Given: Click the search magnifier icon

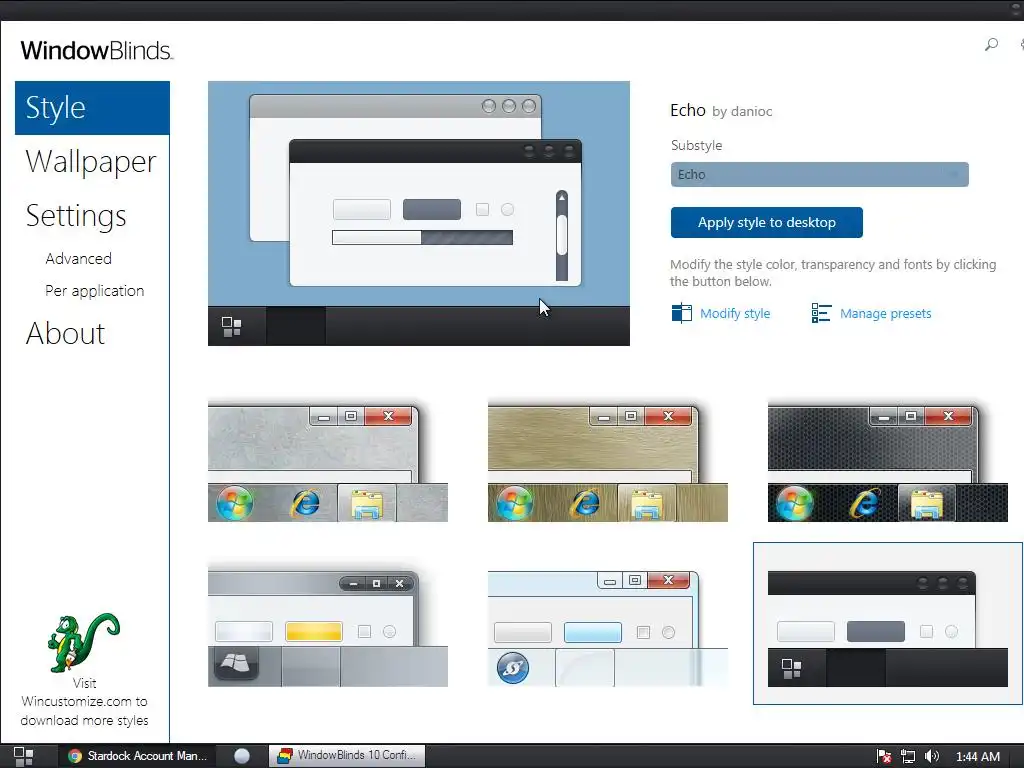Looking at the screenshot, I should 991,44.
